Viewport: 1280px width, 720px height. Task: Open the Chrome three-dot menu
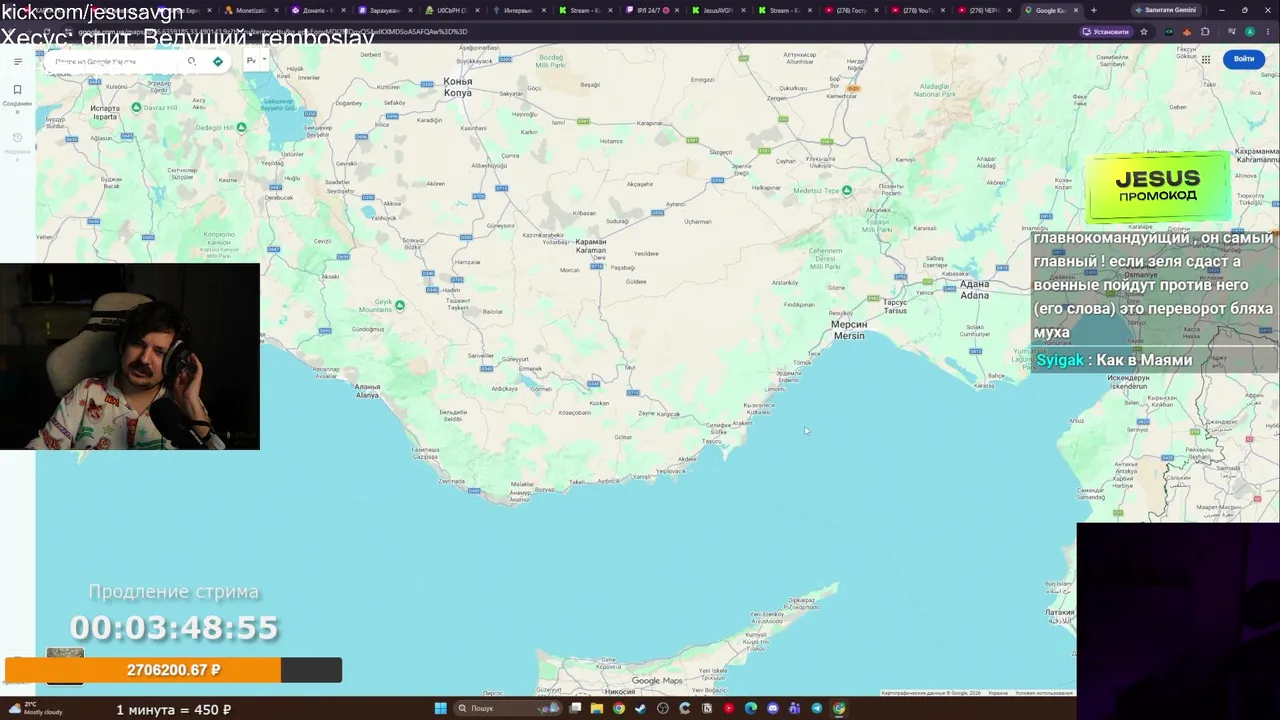[x=1267, y=32]
